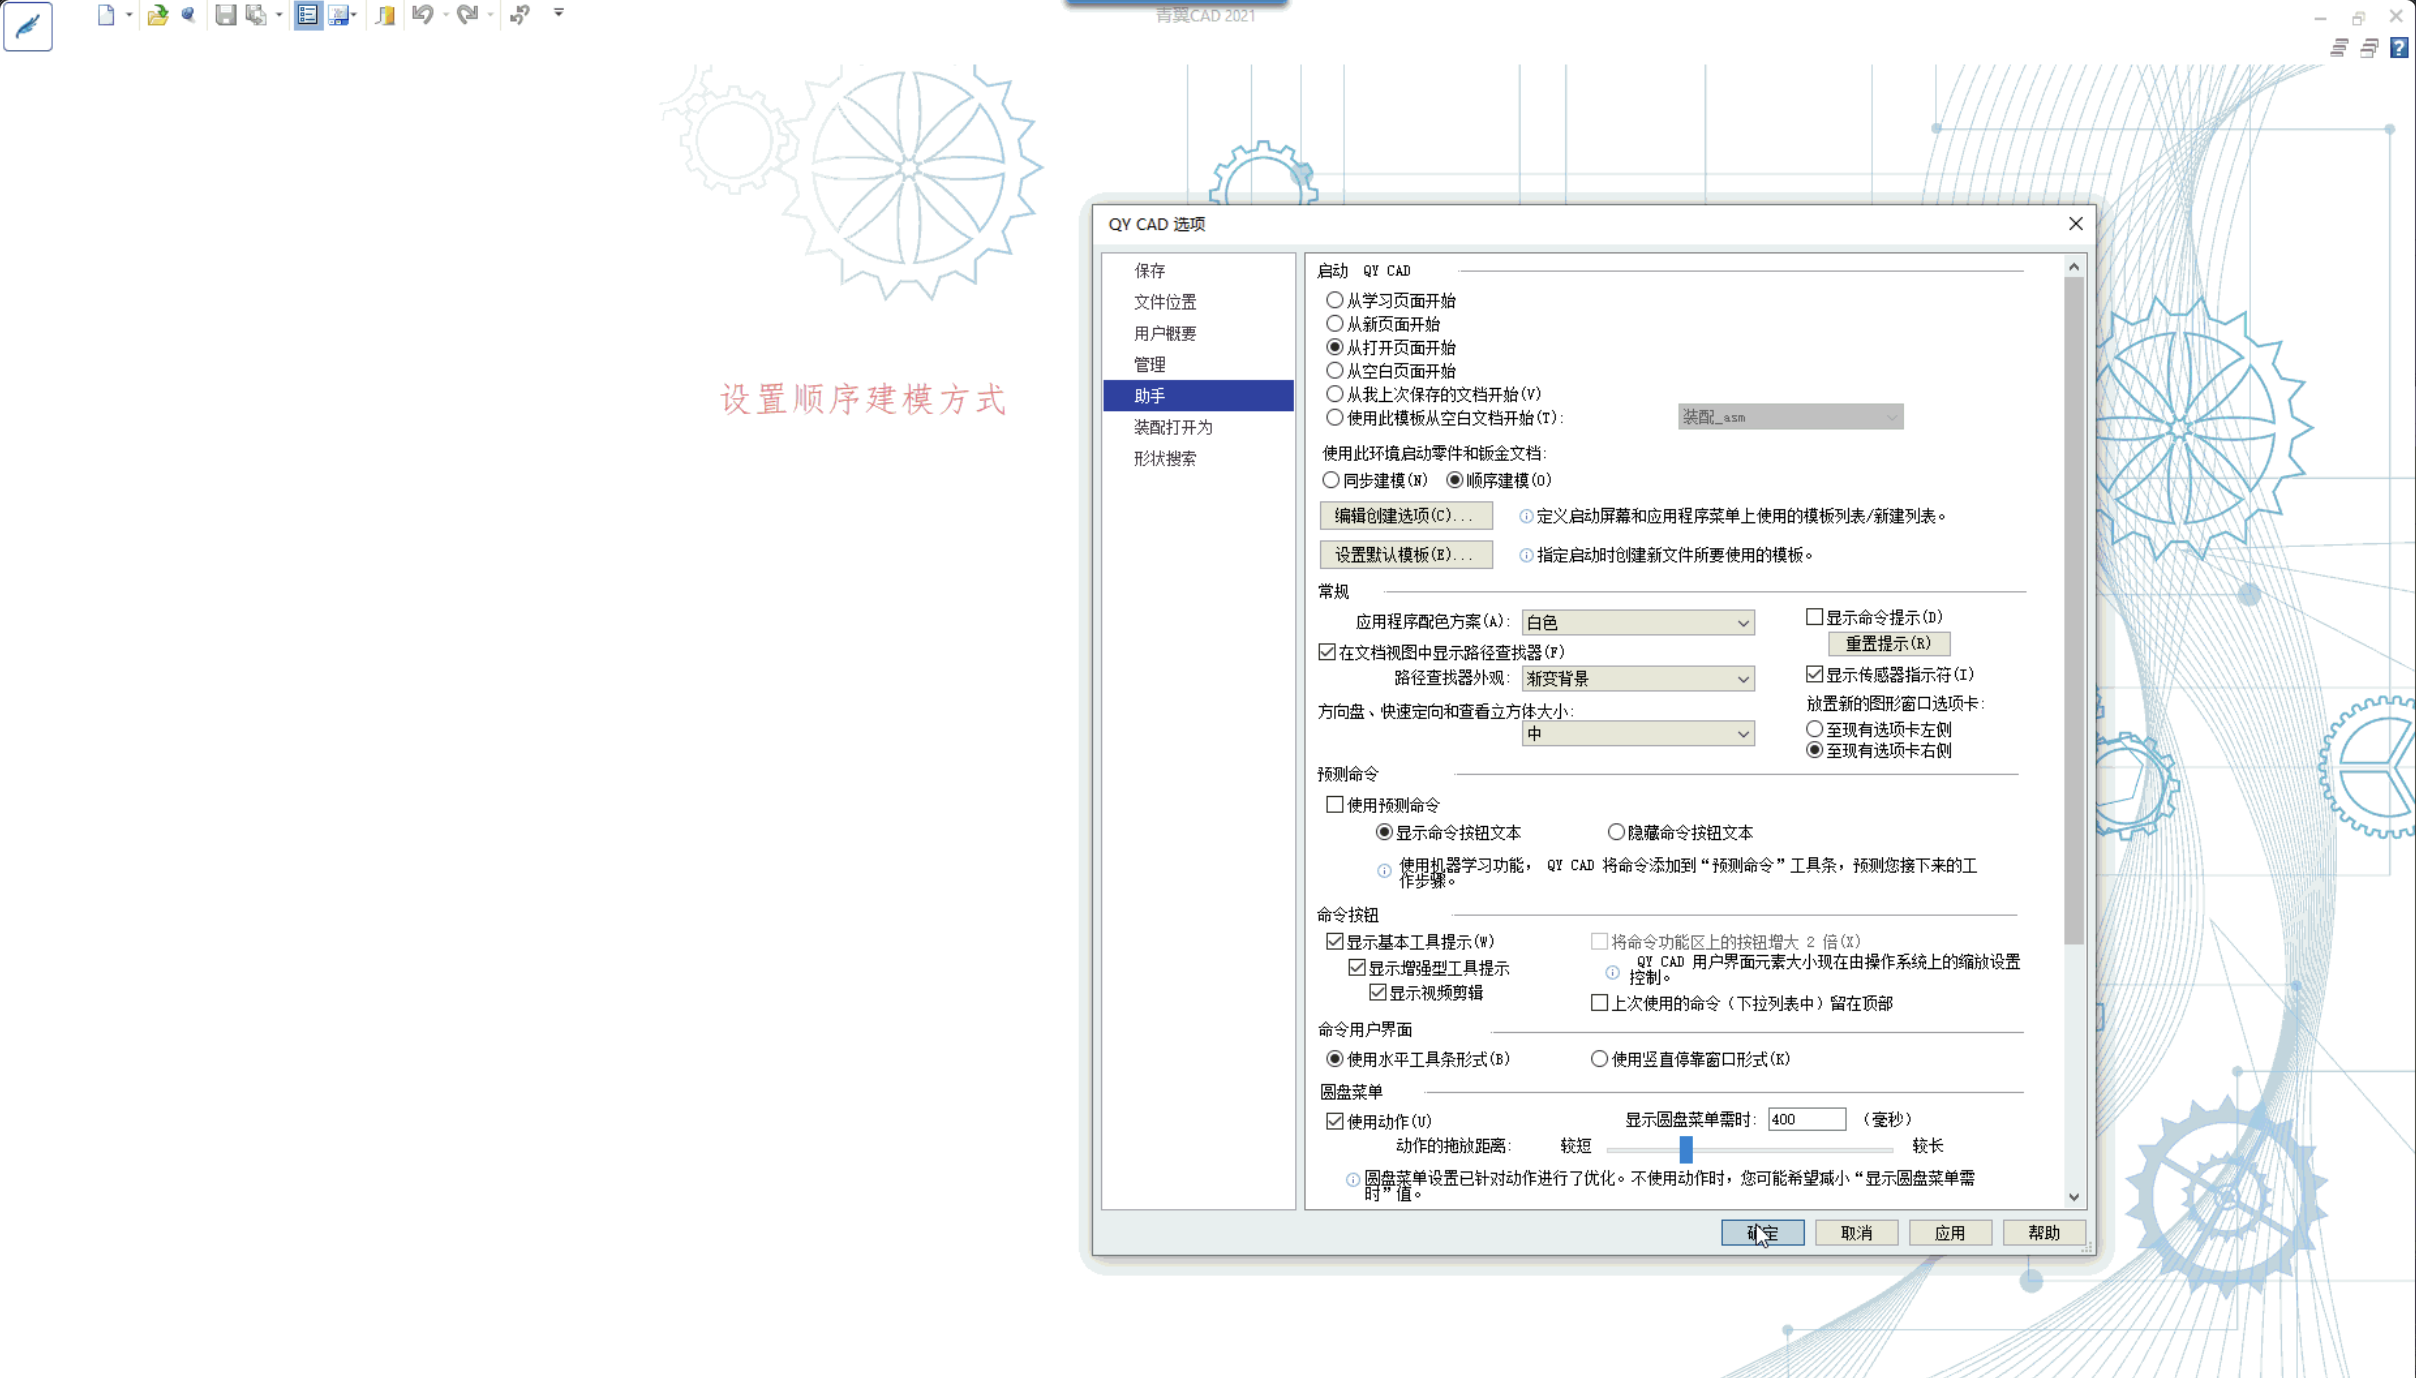Select 隐藏命令按钮文本 radio button
The image size is (2416, 1378).
[1615, 832]
